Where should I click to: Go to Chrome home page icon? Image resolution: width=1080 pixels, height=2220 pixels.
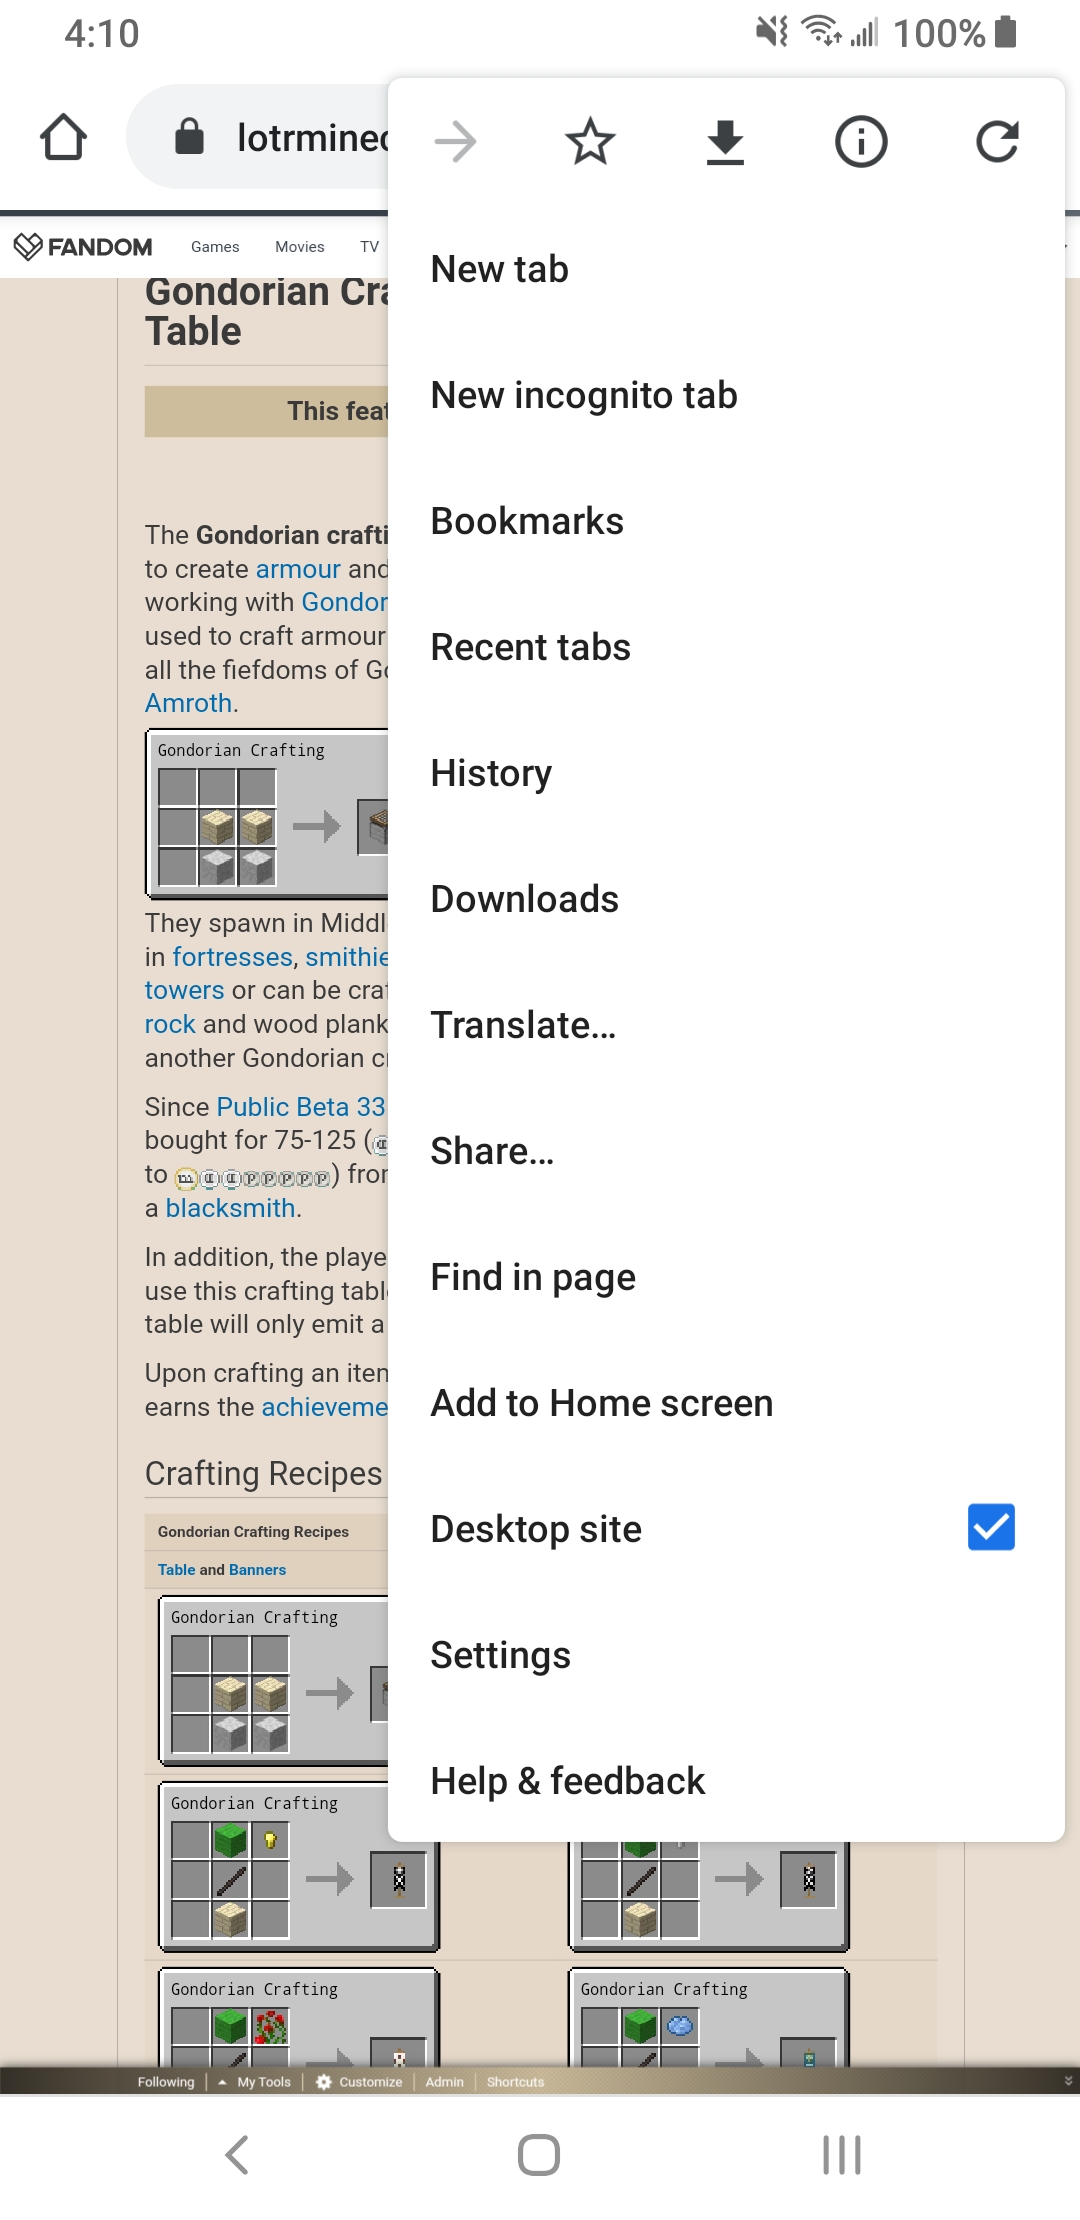(63, 137)
